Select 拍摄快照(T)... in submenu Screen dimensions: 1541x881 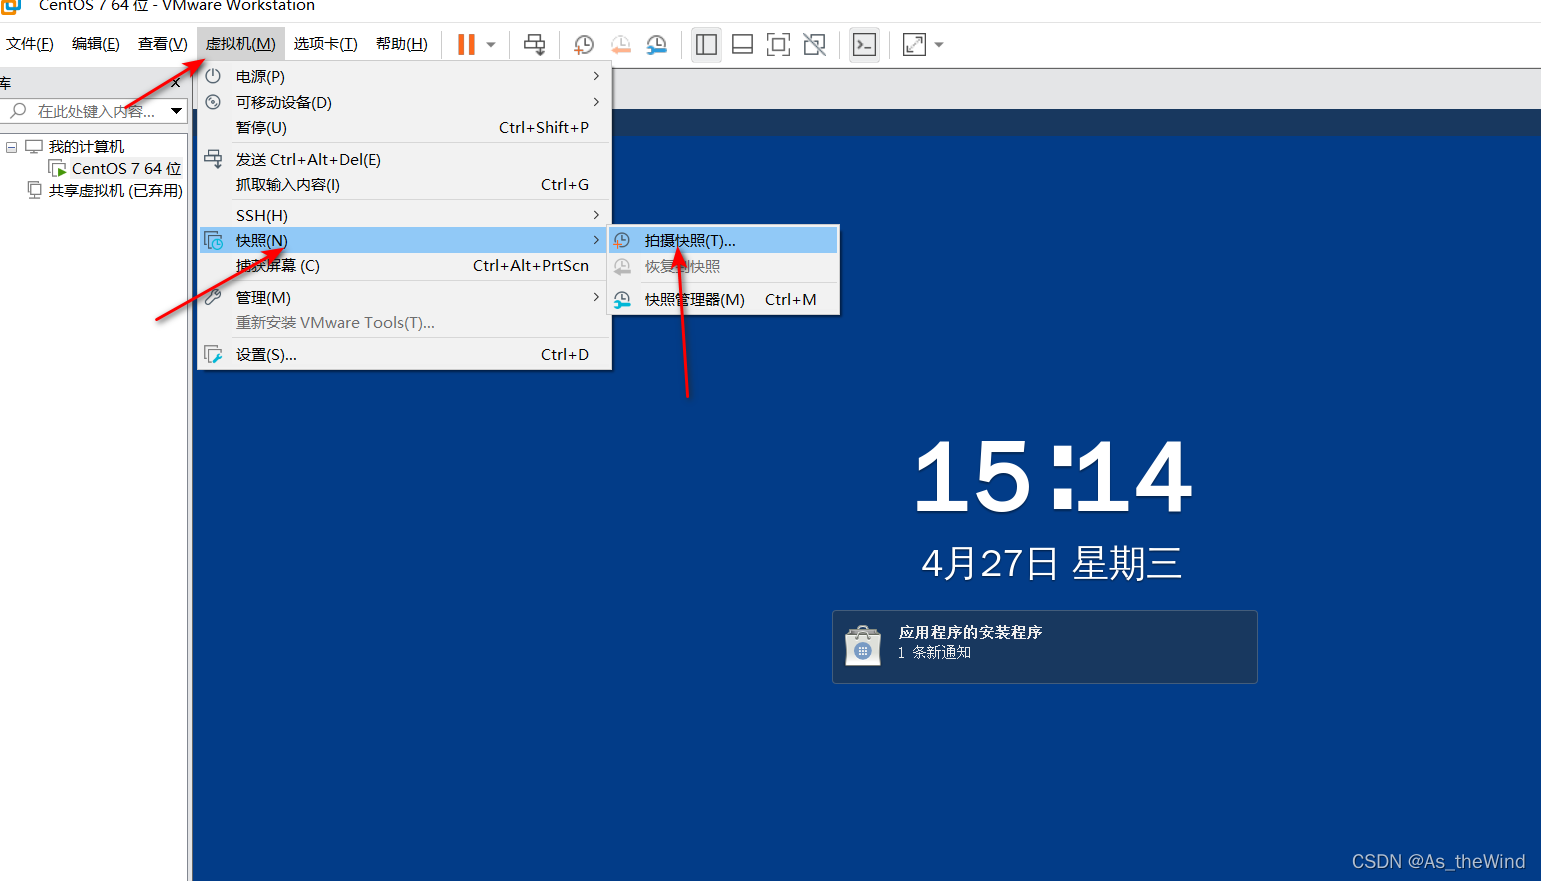click(x=724, y=240)
